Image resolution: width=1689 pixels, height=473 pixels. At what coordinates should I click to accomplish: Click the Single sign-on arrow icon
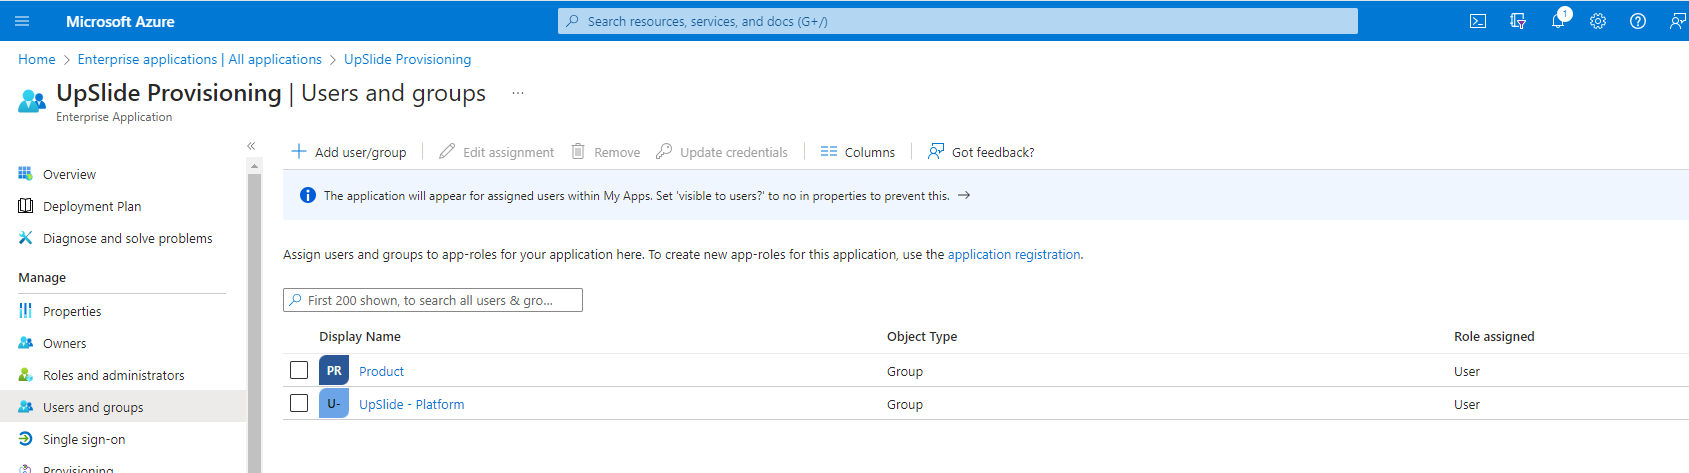[x=26, y=439]
